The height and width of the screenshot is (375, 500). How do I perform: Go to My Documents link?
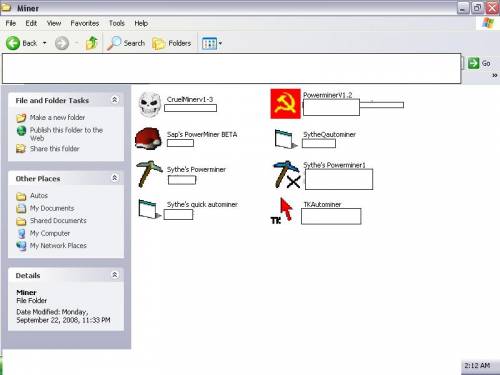[52, 208]
